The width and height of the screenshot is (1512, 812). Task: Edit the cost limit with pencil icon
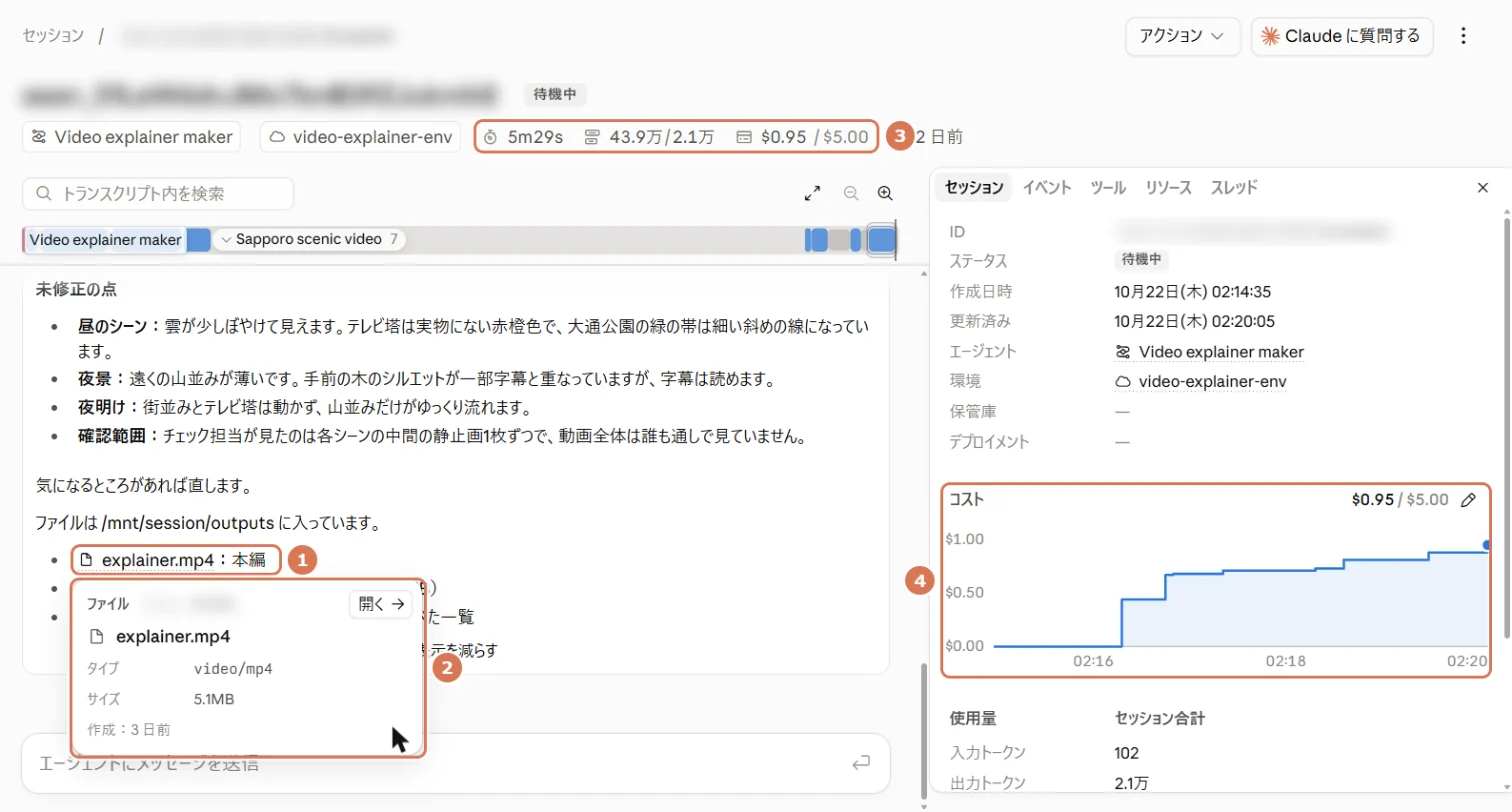pyautogui.click(x=1468, y=500)
